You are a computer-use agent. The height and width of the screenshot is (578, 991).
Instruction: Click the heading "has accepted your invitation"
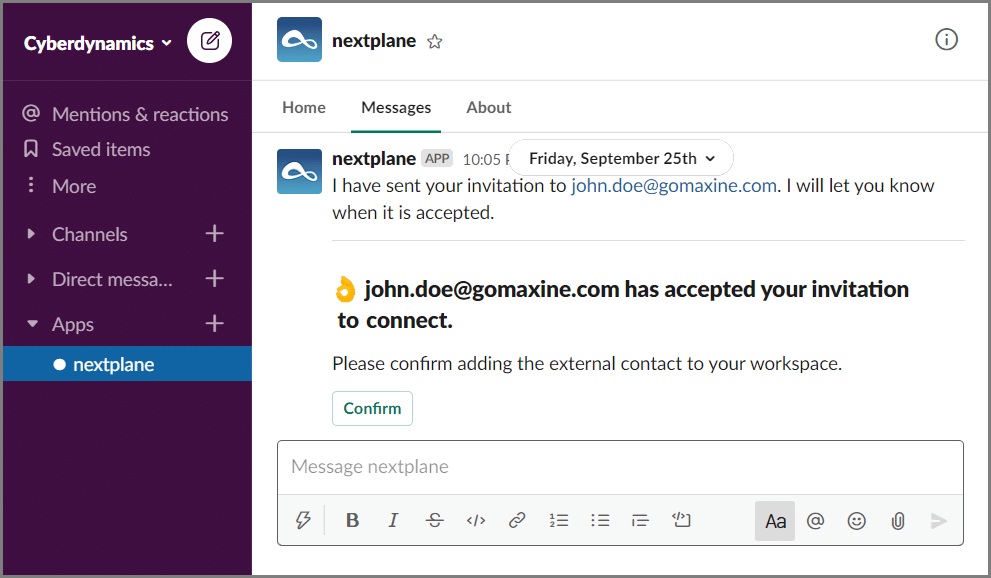pos(767,289)
